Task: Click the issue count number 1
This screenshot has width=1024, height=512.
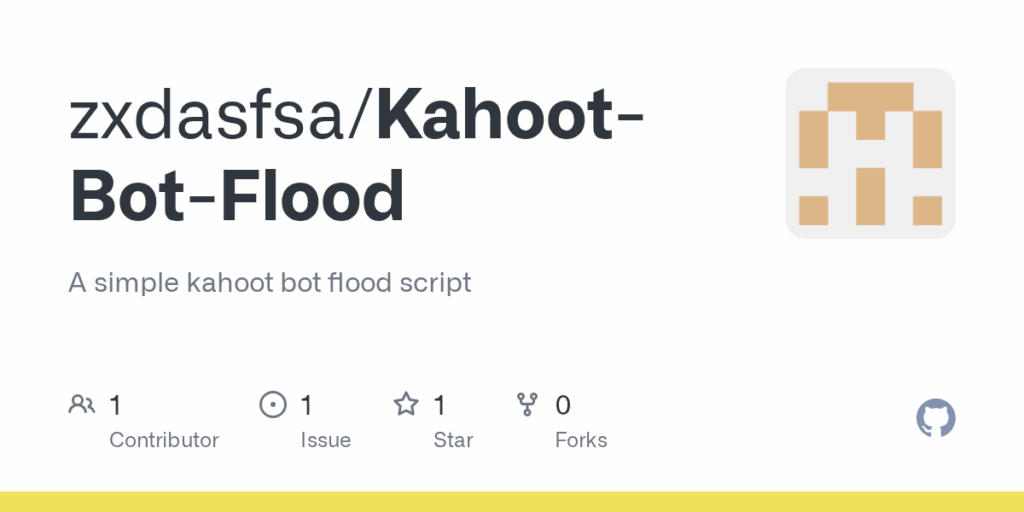Action: [x=306, y=405]
